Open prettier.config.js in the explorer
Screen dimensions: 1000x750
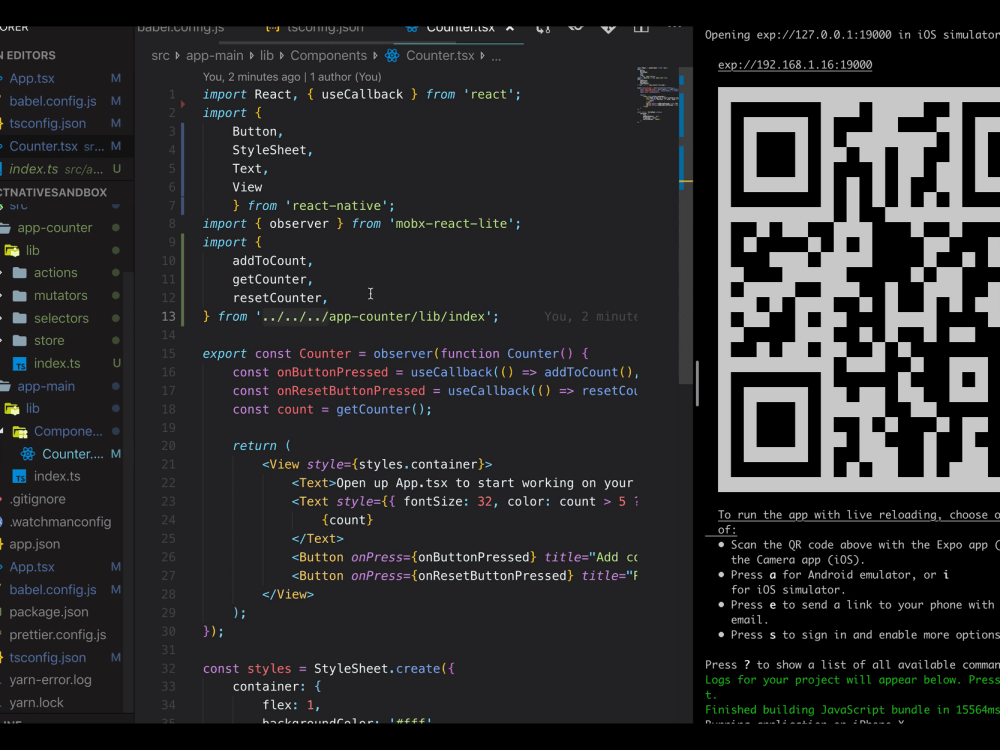coord(57,635)
